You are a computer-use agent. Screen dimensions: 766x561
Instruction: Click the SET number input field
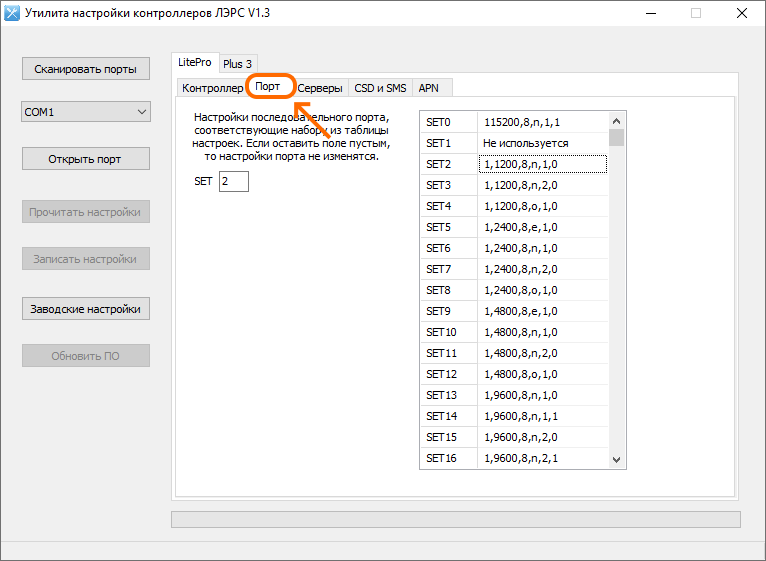(234, 181)
